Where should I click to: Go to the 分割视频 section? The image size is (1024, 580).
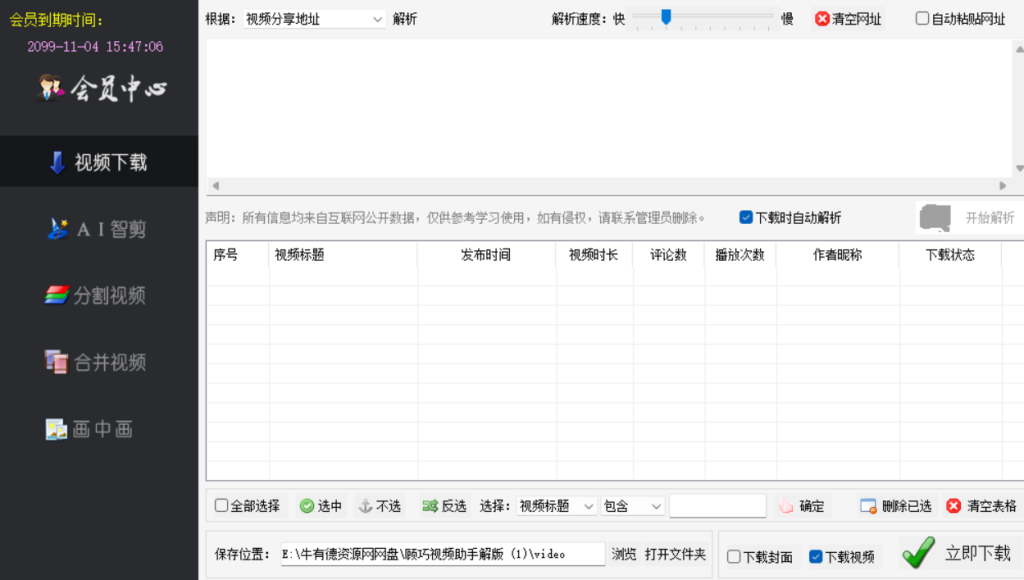click(99, 295)
